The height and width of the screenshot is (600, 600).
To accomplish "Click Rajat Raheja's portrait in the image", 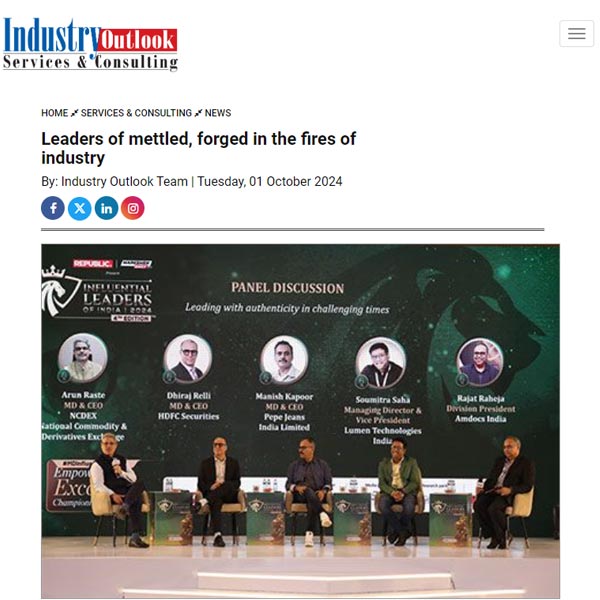I will click(x=480, y=362).
